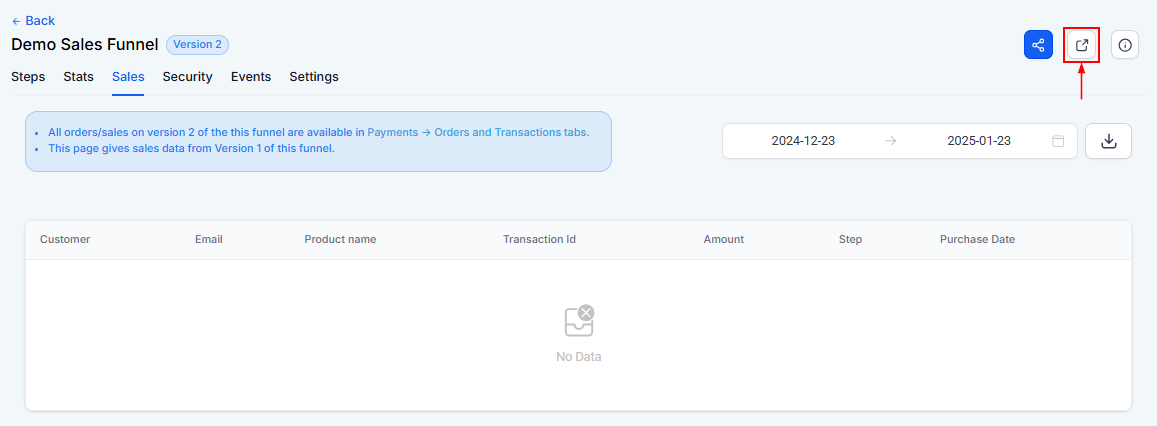
Task: Open the Security tab
Action: (x=187, y=77)
